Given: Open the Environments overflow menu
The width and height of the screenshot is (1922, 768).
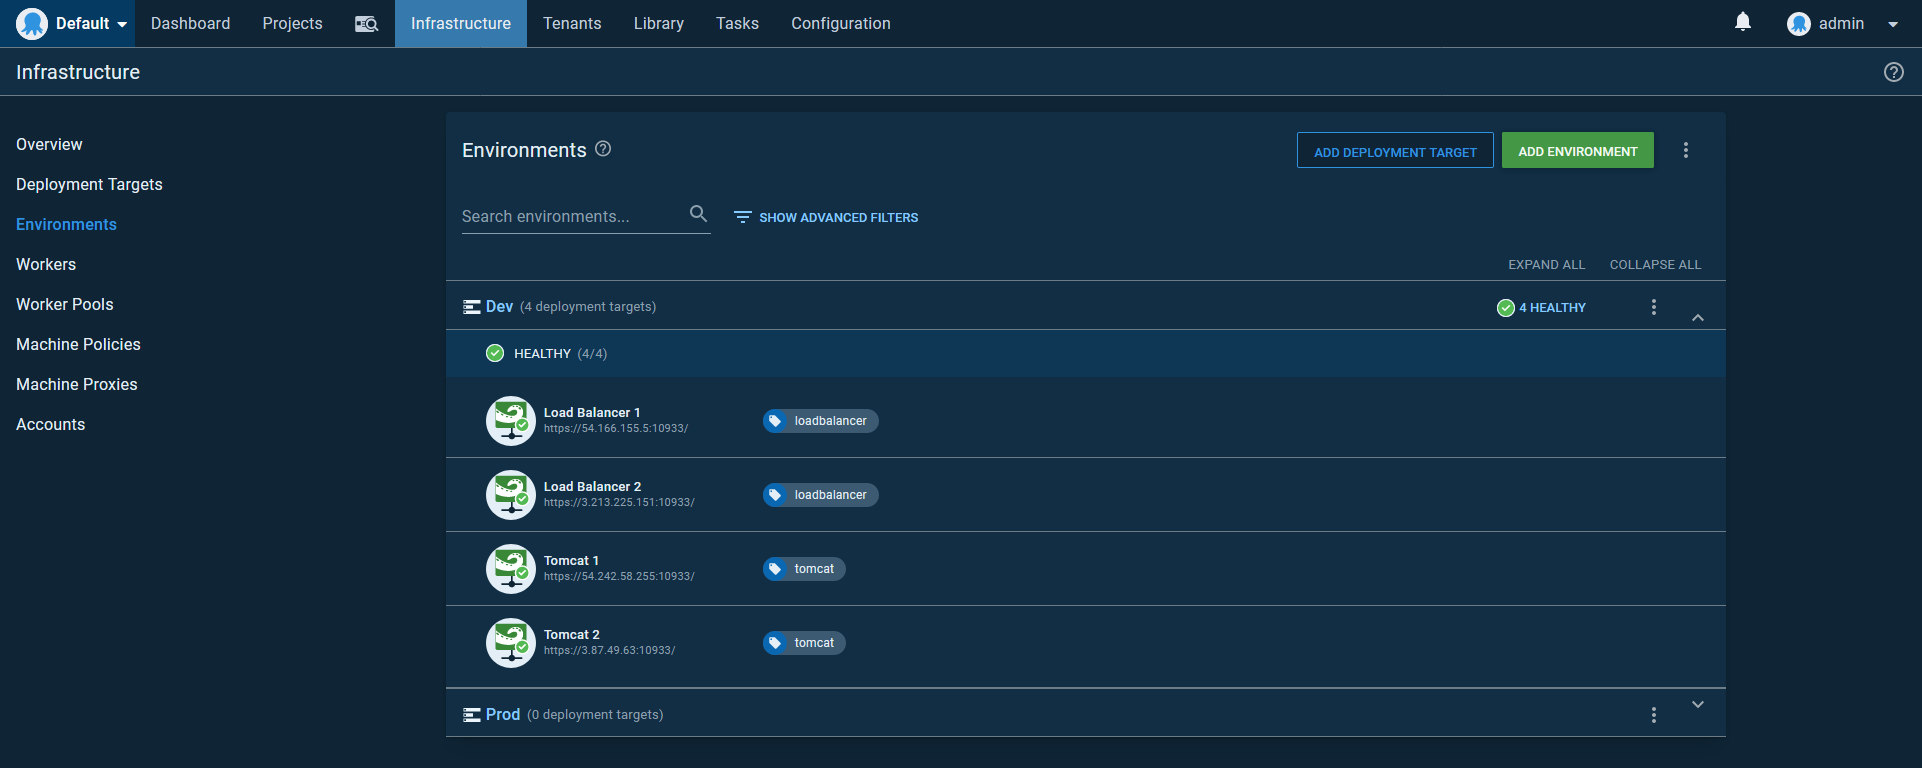Looking at the screenshot, I should pos(1685,150).
